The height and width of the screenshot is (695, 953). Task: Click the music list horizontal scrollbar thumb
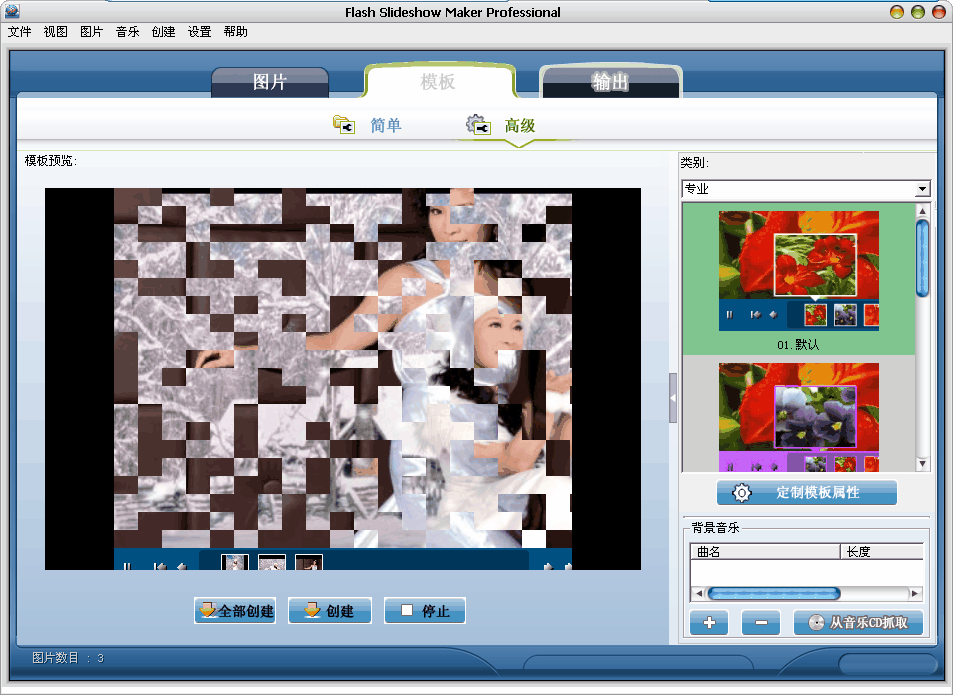[x=774, y=594]
